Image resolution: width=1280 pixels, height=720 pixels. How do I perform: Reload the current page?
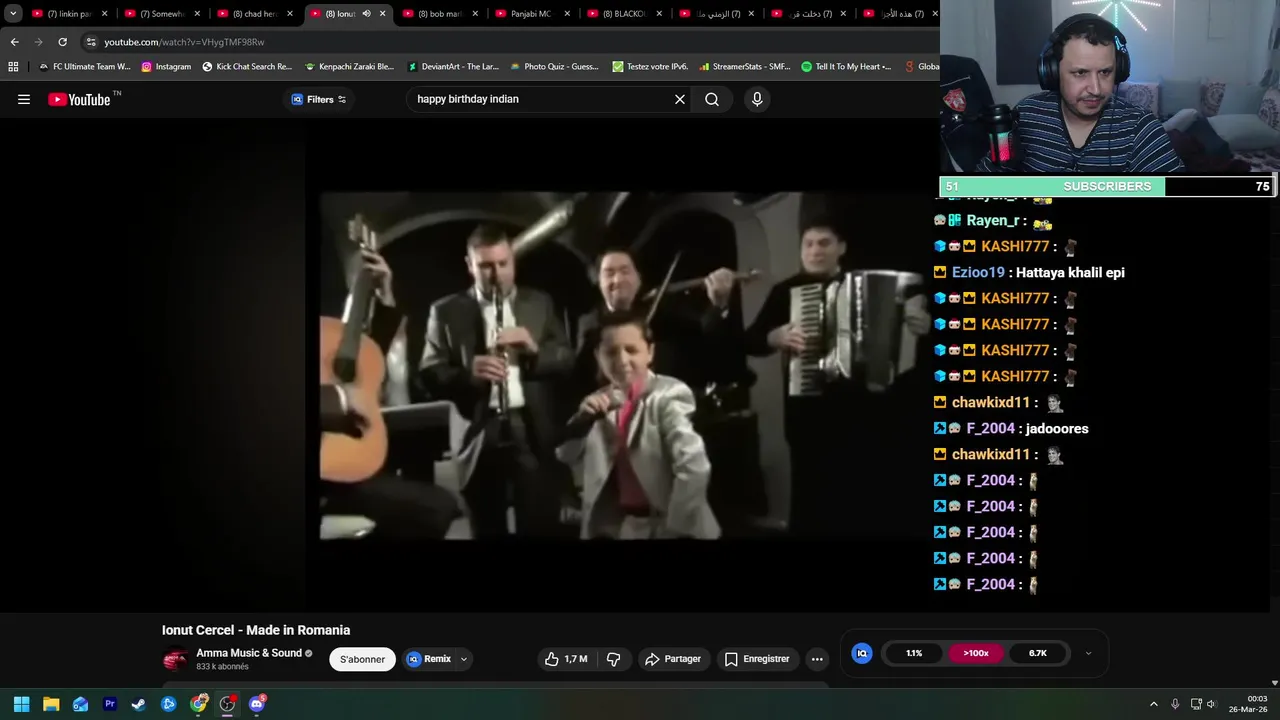[x=62, y=42]
